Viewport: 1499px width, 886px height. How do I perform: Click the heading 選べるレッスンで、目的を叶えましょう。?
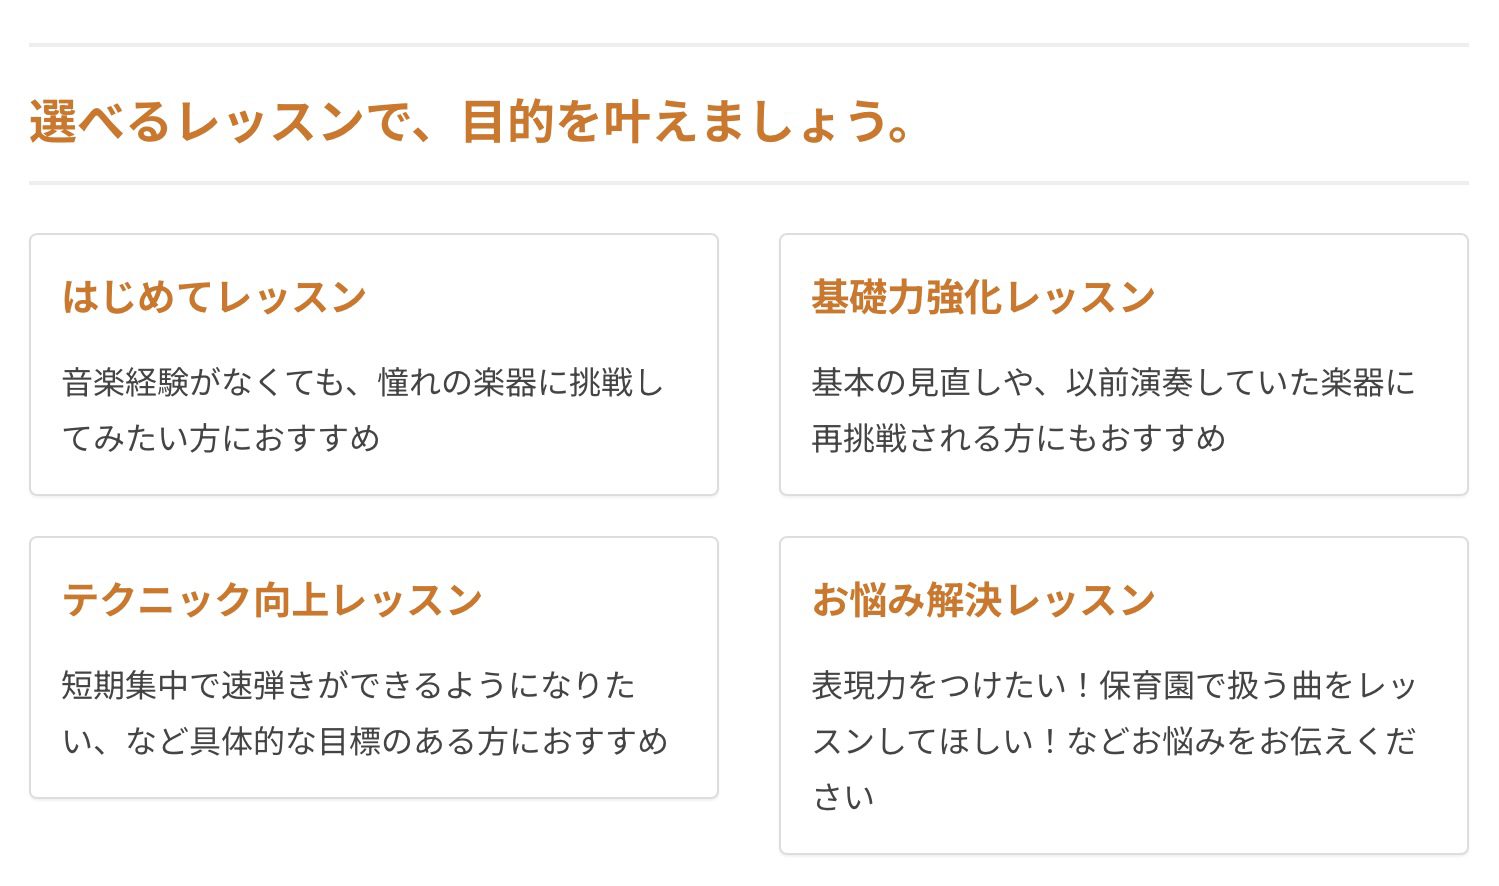470,122
